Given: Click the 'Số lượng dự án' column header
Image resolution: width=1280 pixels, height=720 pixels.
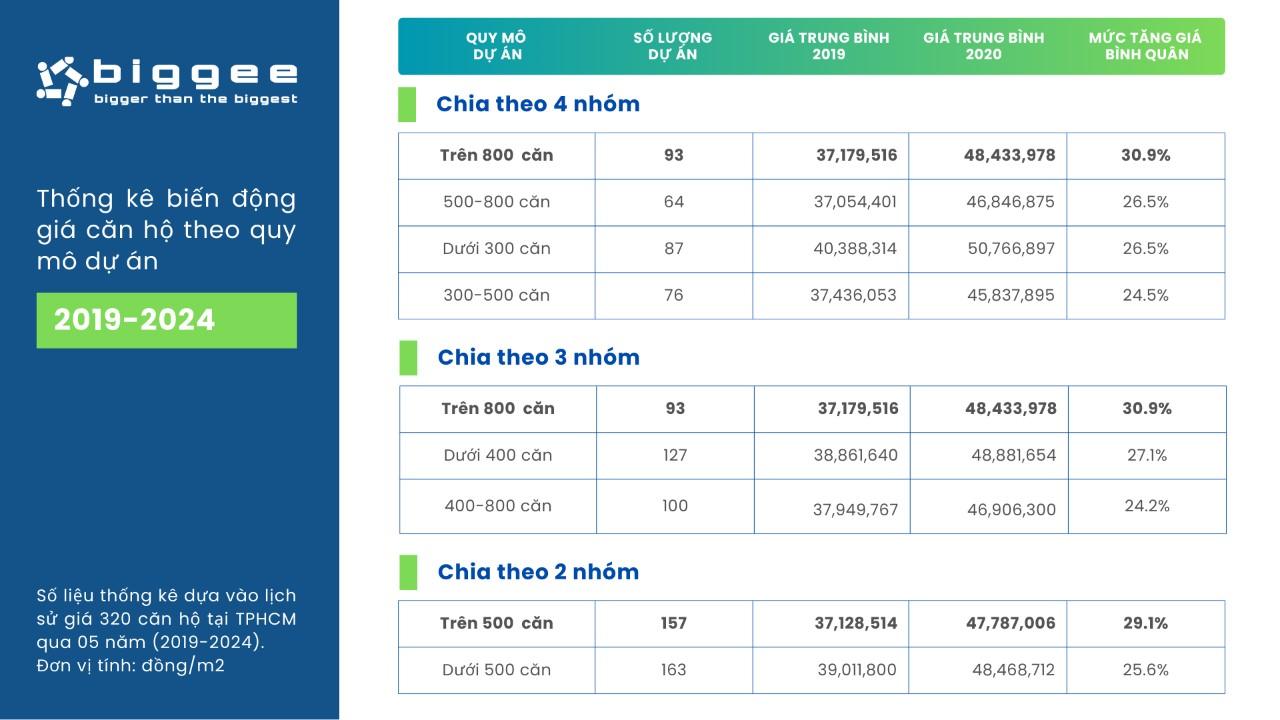Looking at the screenshot, I should click(672, 46).
